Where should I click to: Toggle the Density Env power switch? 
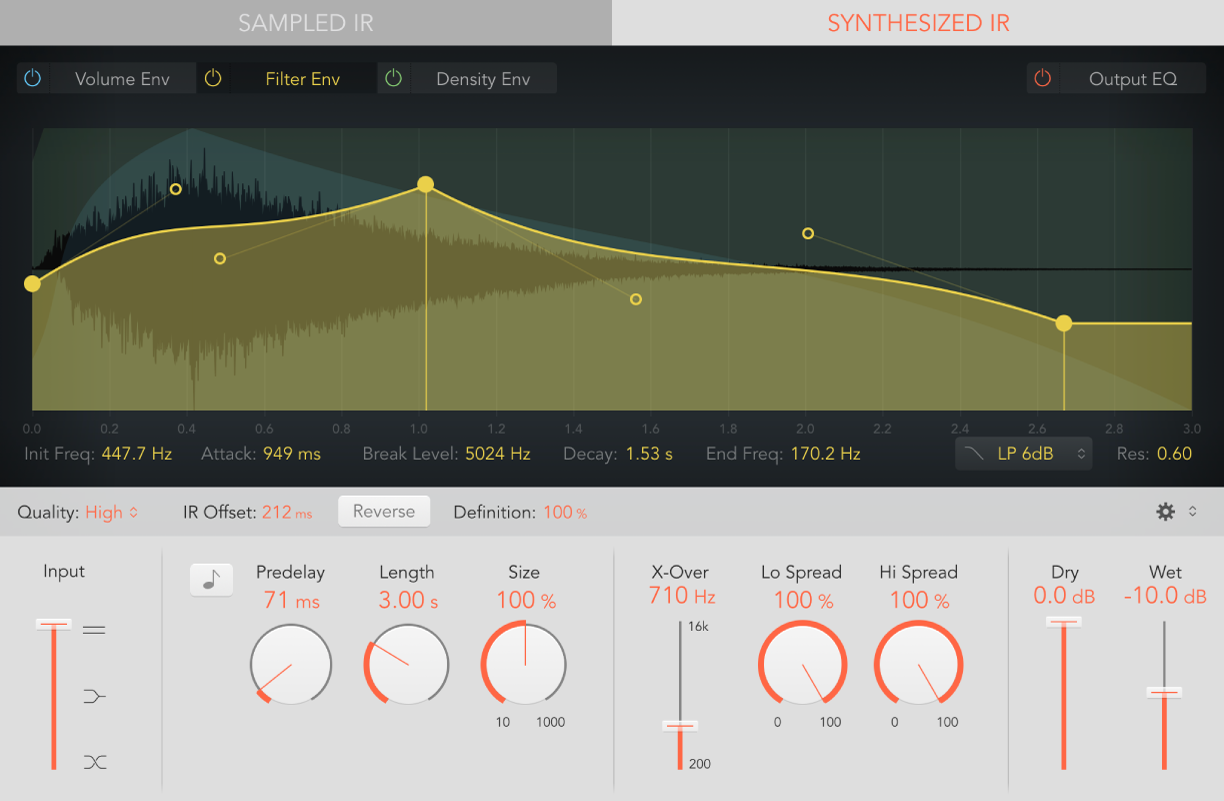[393, 77]
